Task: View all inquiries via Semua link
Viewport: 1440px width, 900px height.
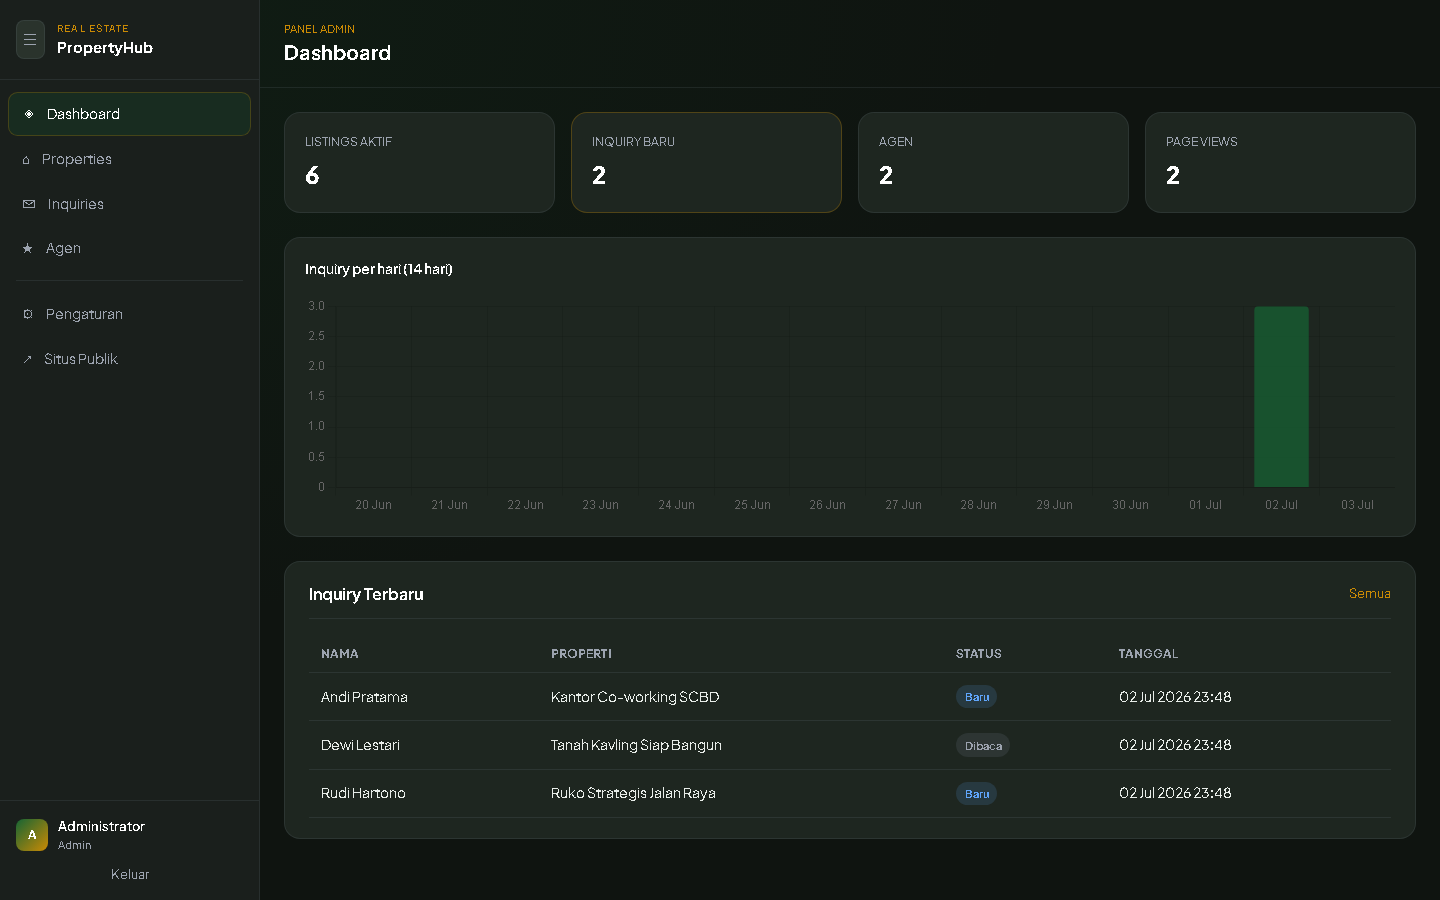Action: click(1369, 594)
